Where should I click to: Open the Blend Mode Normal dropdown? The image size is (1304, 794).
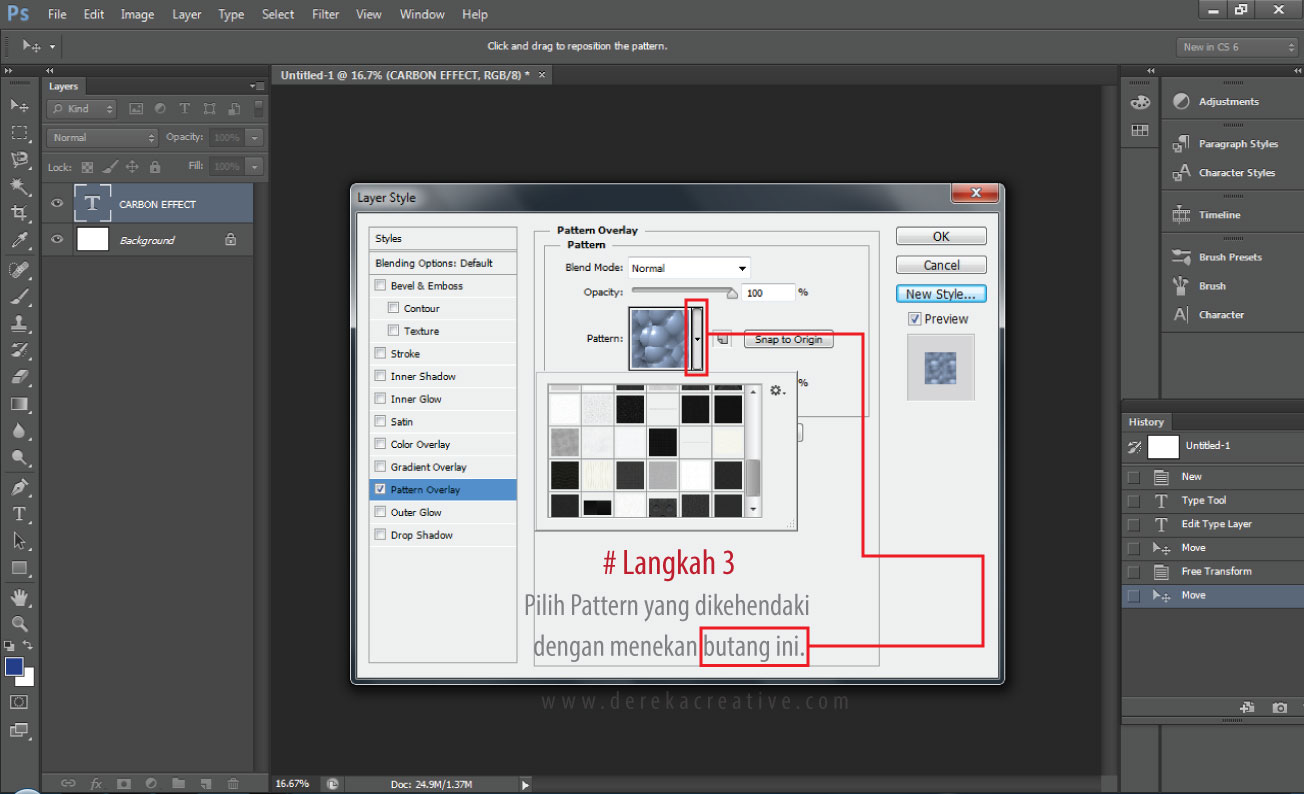(x=689, y=268)
